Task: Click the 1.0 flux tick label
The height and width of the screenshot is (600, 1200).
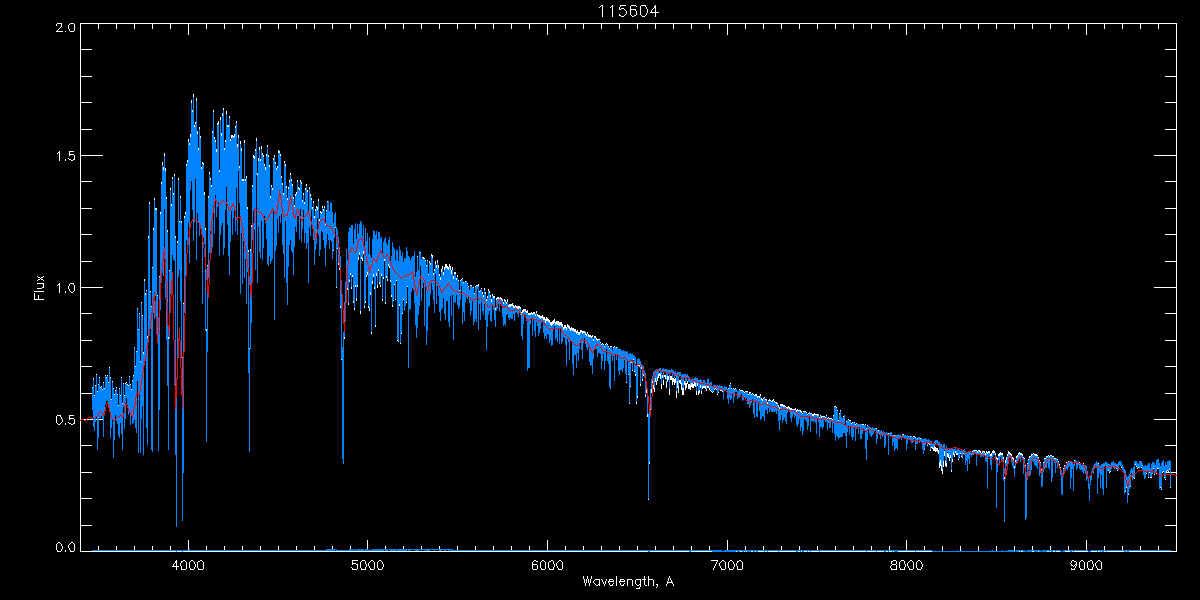Action: [x=65, y=288]
